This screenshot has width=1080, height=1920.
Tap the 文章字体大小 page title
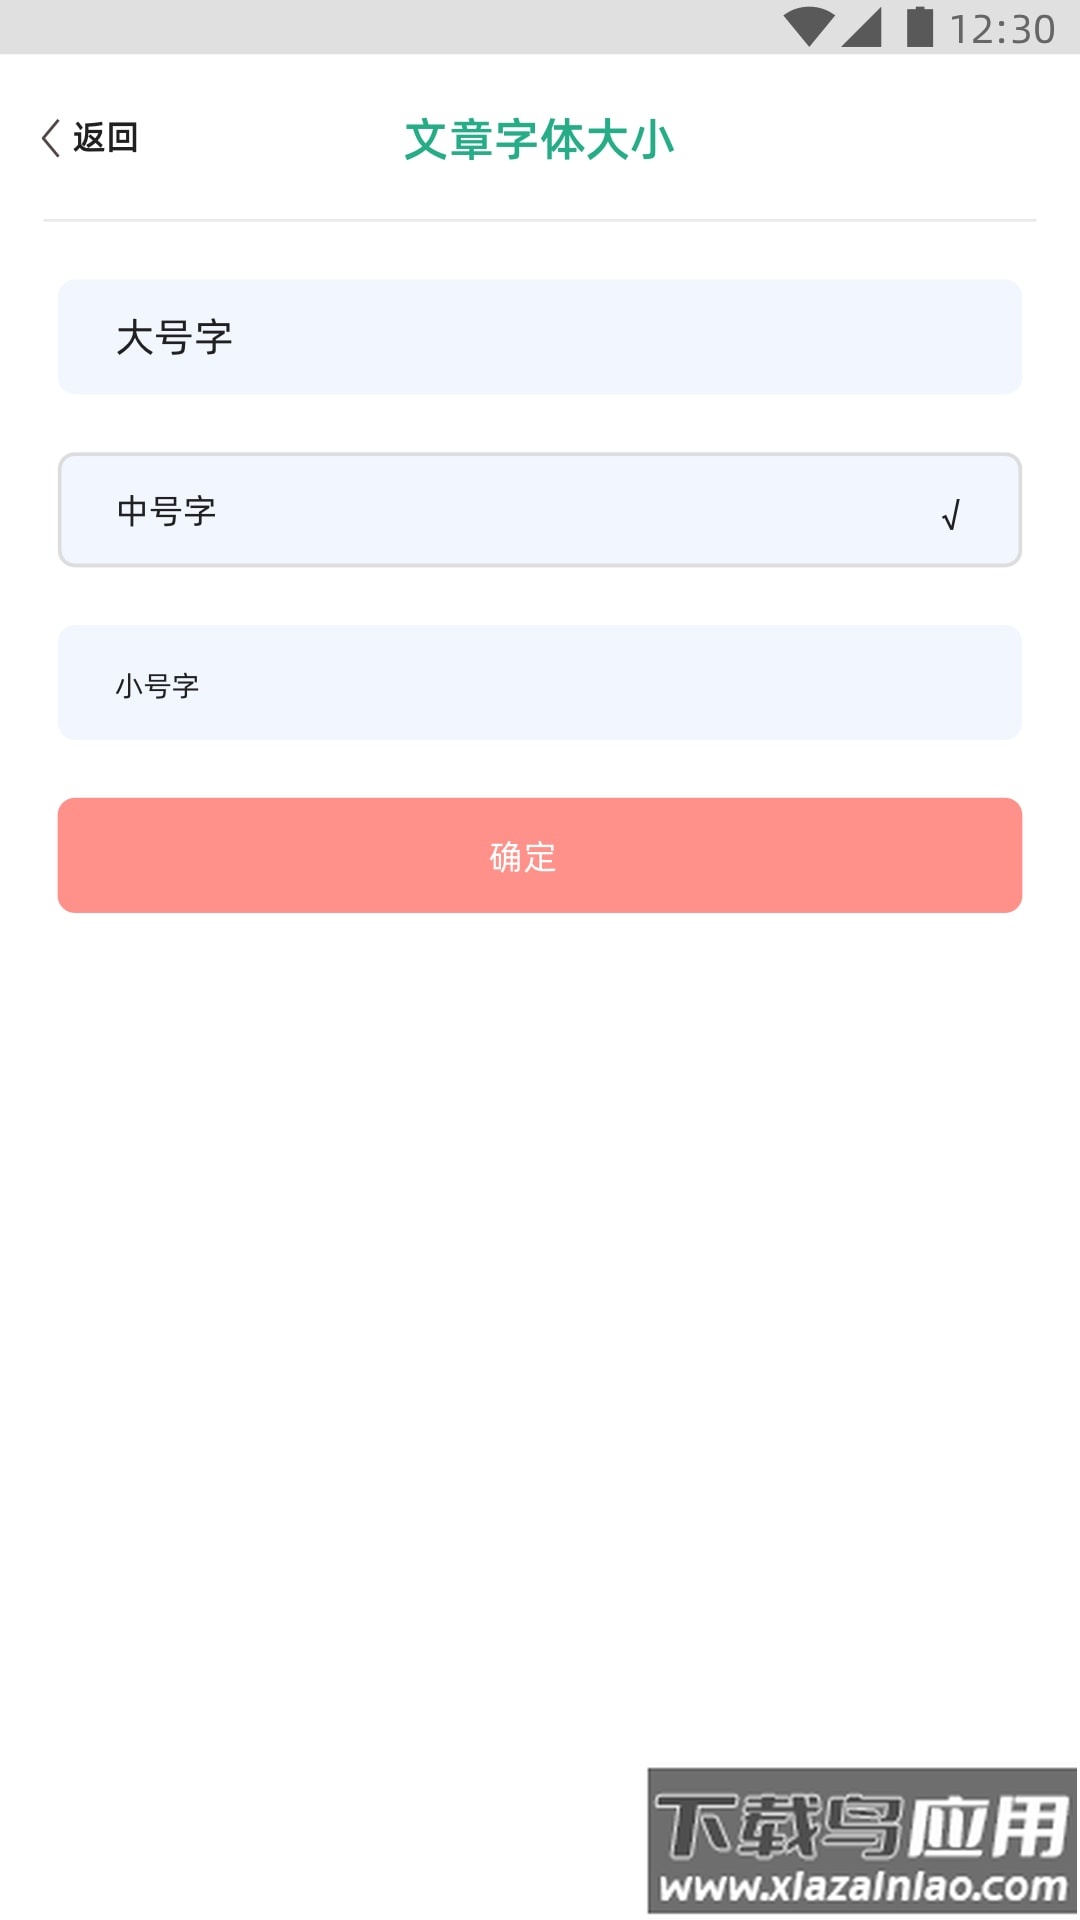coord(540,140)
